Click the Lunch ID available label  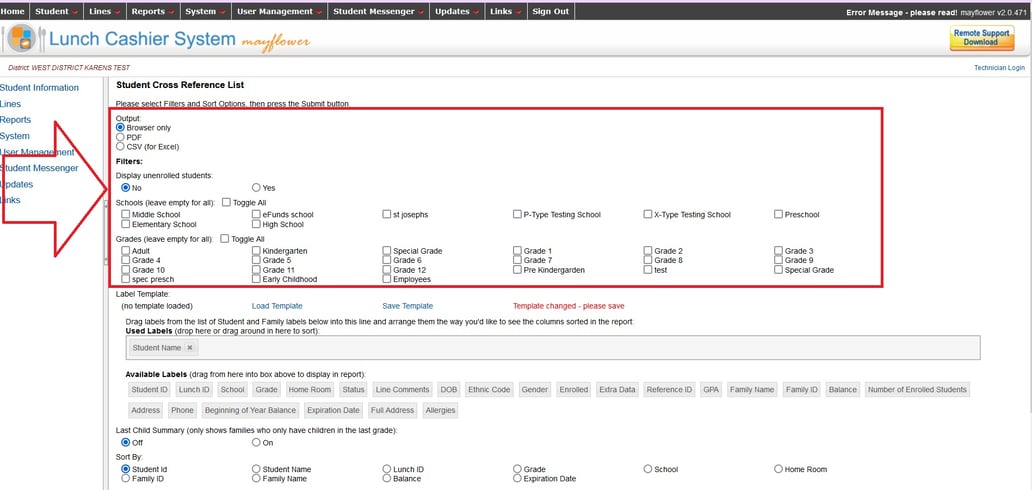(194, 390)
